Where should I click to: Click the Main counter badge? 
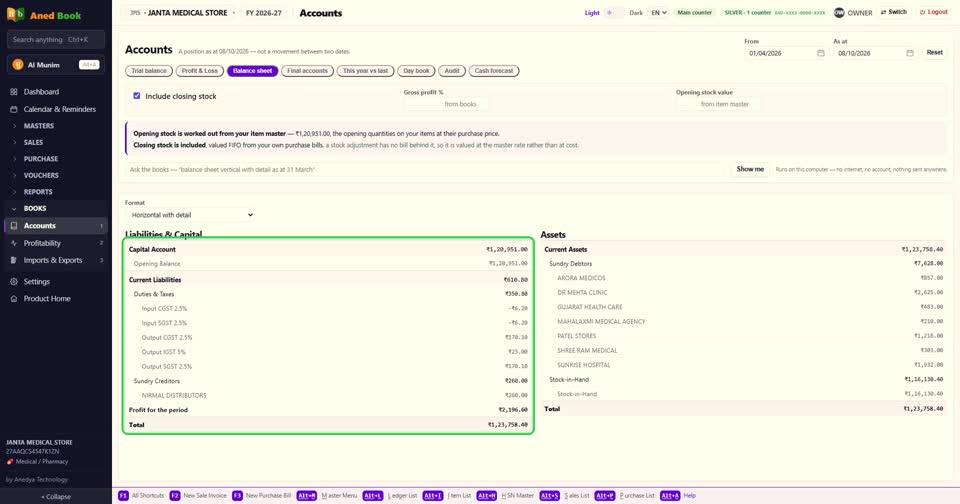(694, 12)
